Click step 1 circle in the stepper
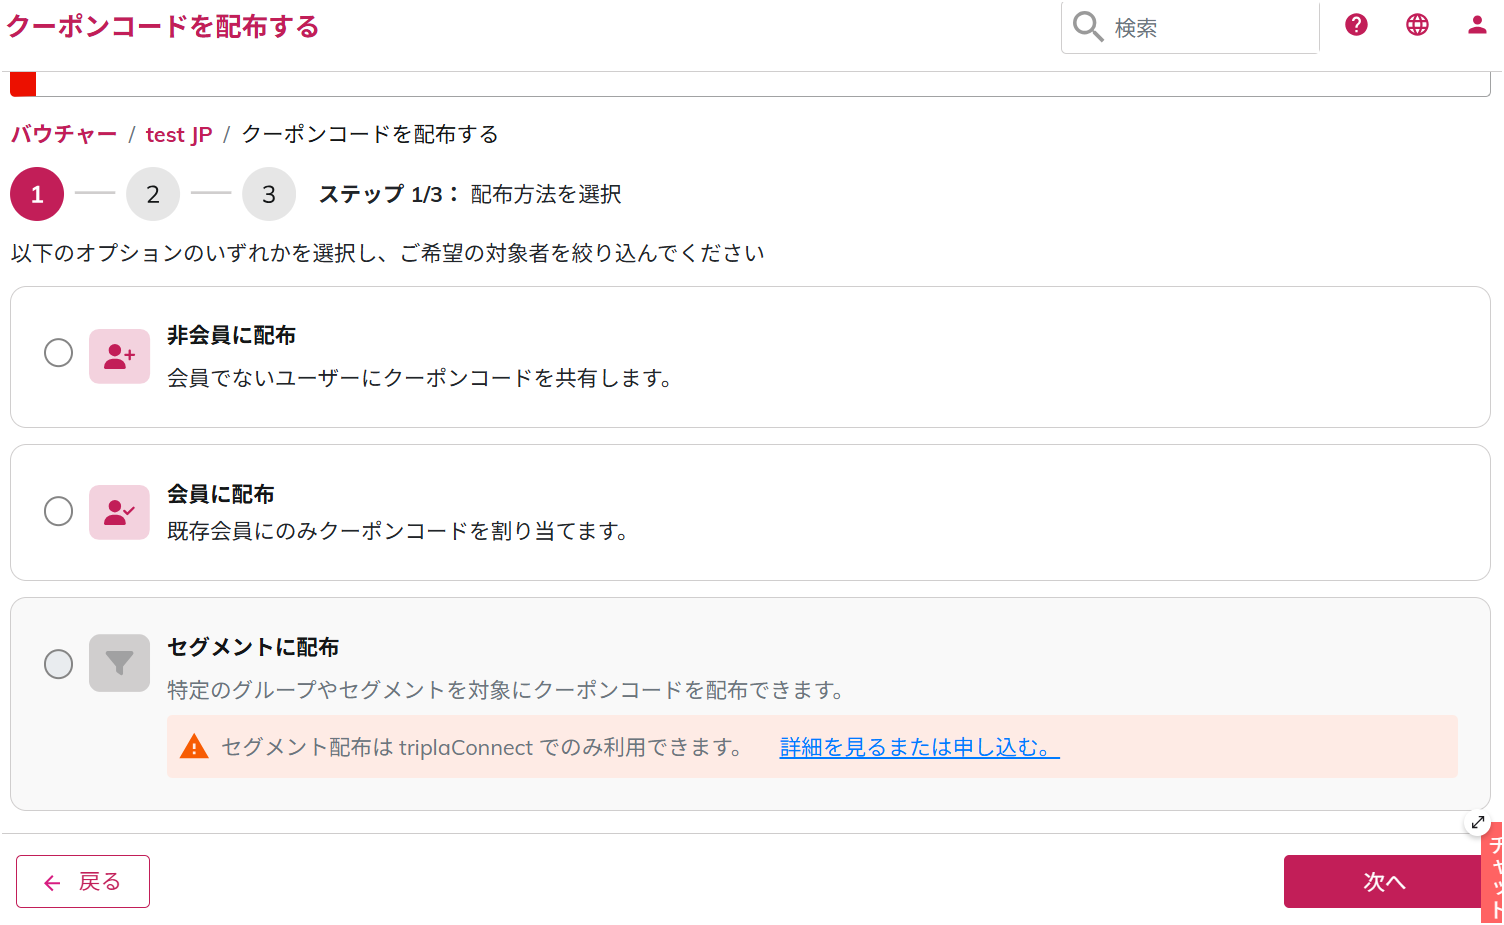 [37, 194]
